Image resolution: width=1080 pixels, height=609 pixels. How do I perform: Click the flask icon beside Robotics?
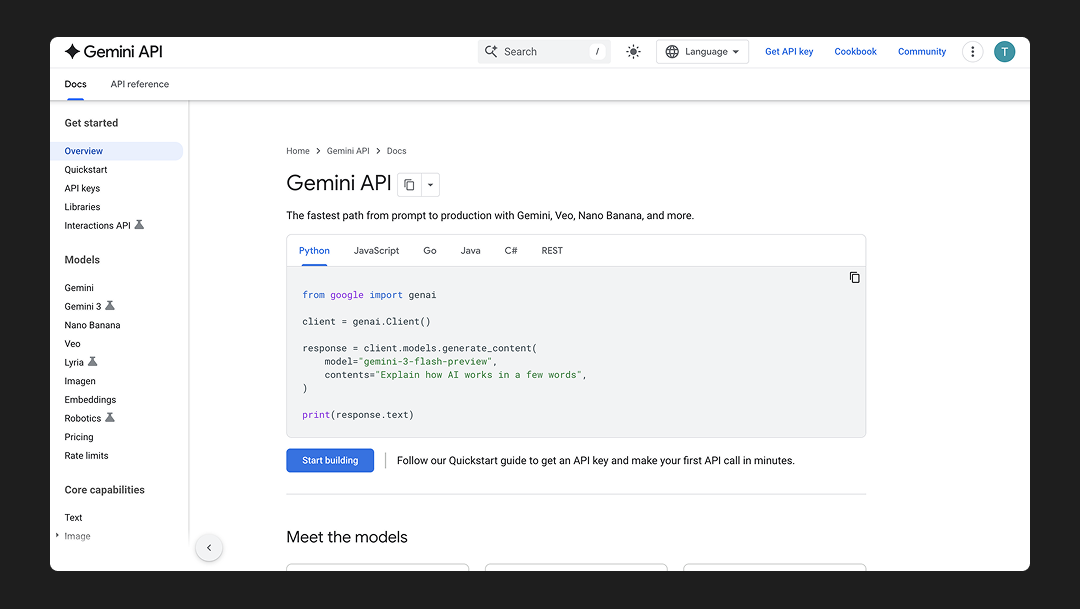(x=110, y=417)
